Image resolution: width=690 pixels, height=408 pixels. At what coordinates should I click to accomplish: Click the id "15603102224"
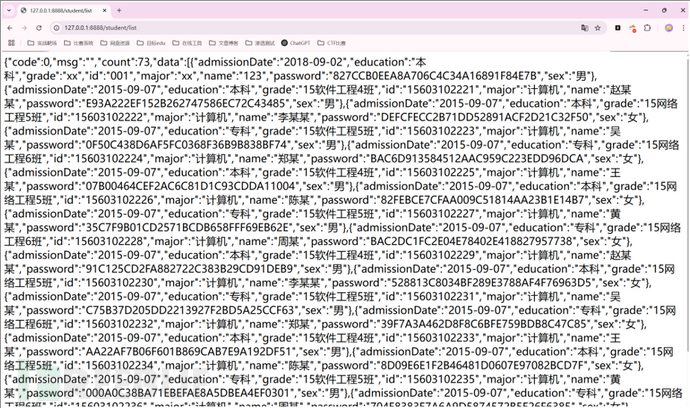tap(111, 158)
